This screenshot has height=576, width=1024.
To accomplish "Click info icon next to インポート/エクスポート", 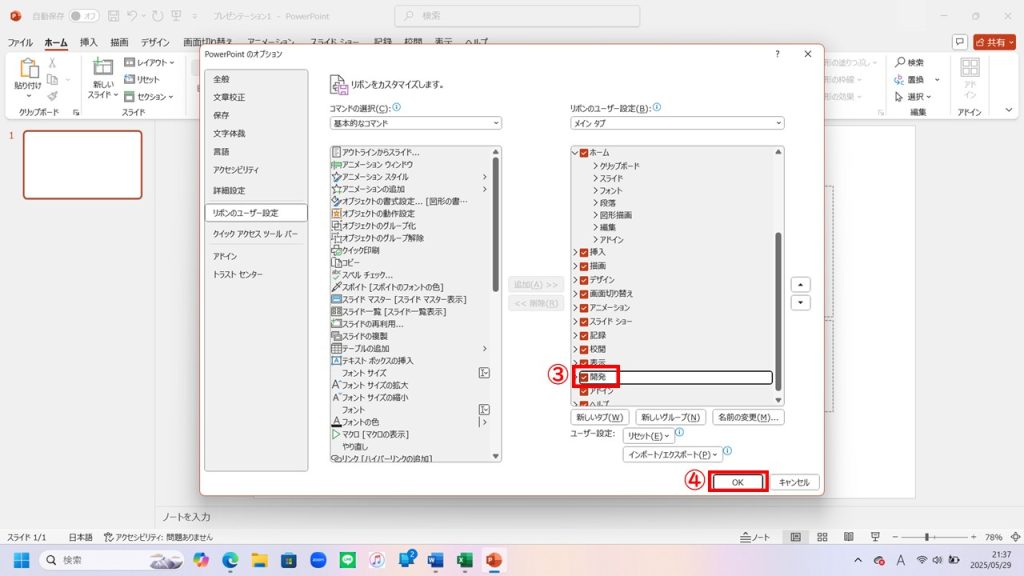I will coord(728,452).
